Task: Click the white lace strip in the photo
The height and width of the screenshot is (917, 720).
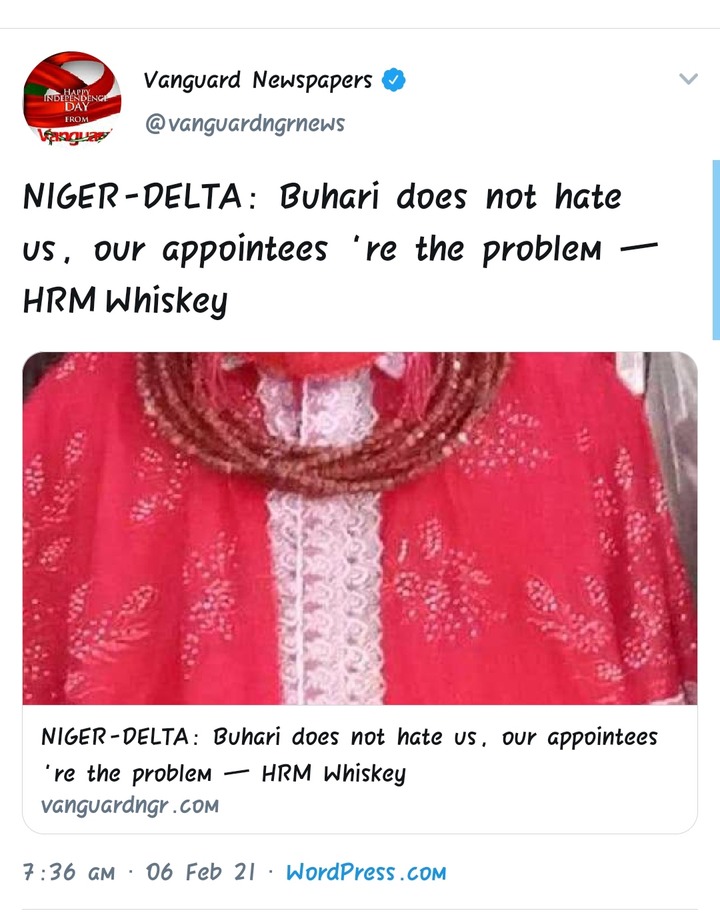Action: [326, 597]
